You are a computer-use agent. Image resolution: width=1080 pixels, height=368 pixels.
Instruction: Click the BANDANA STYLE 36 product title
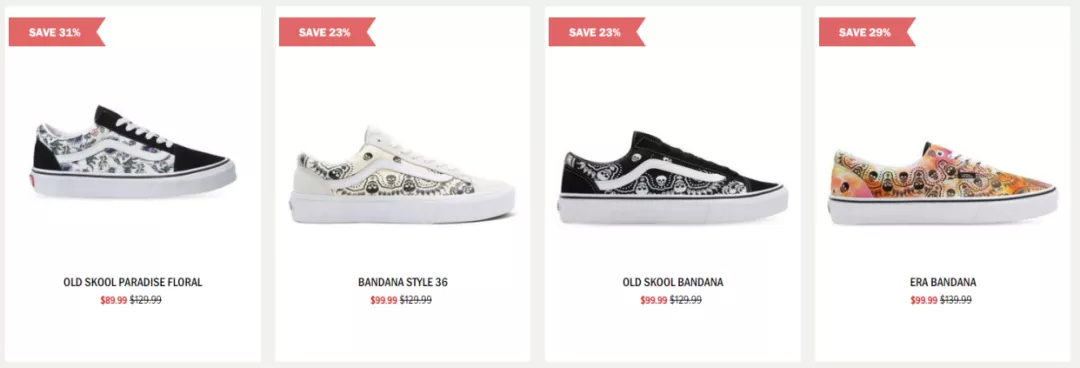tap(403, 283)
